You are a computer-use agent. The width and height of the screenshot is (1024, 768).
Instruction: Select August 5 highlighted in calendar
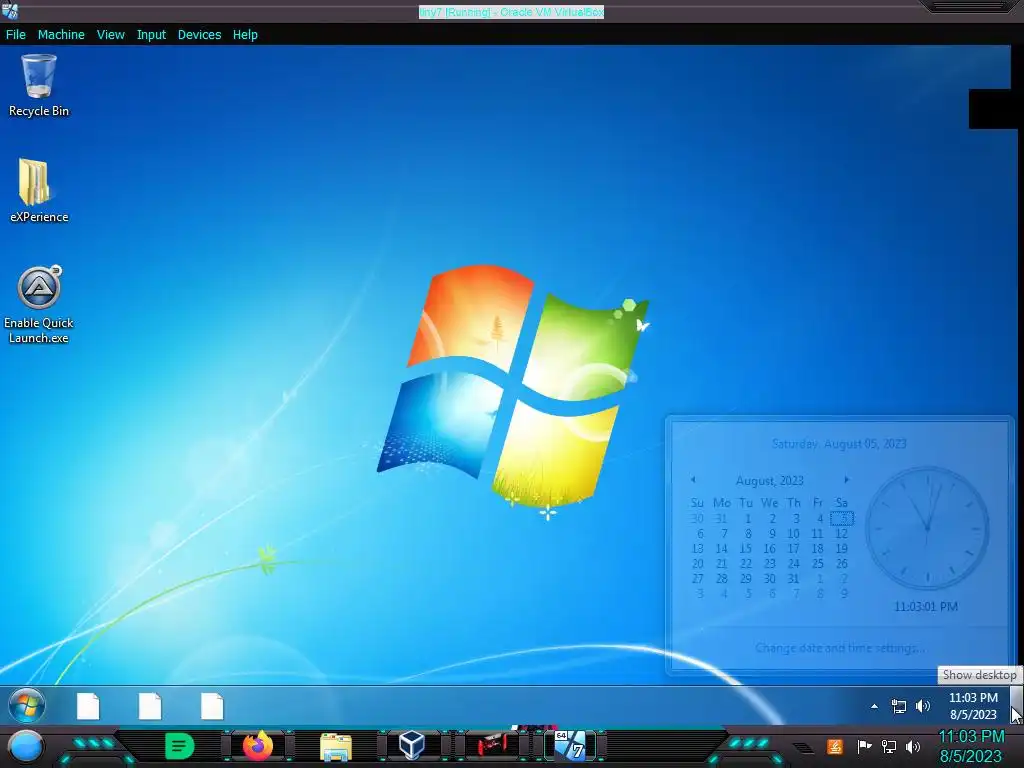point(842,519)
